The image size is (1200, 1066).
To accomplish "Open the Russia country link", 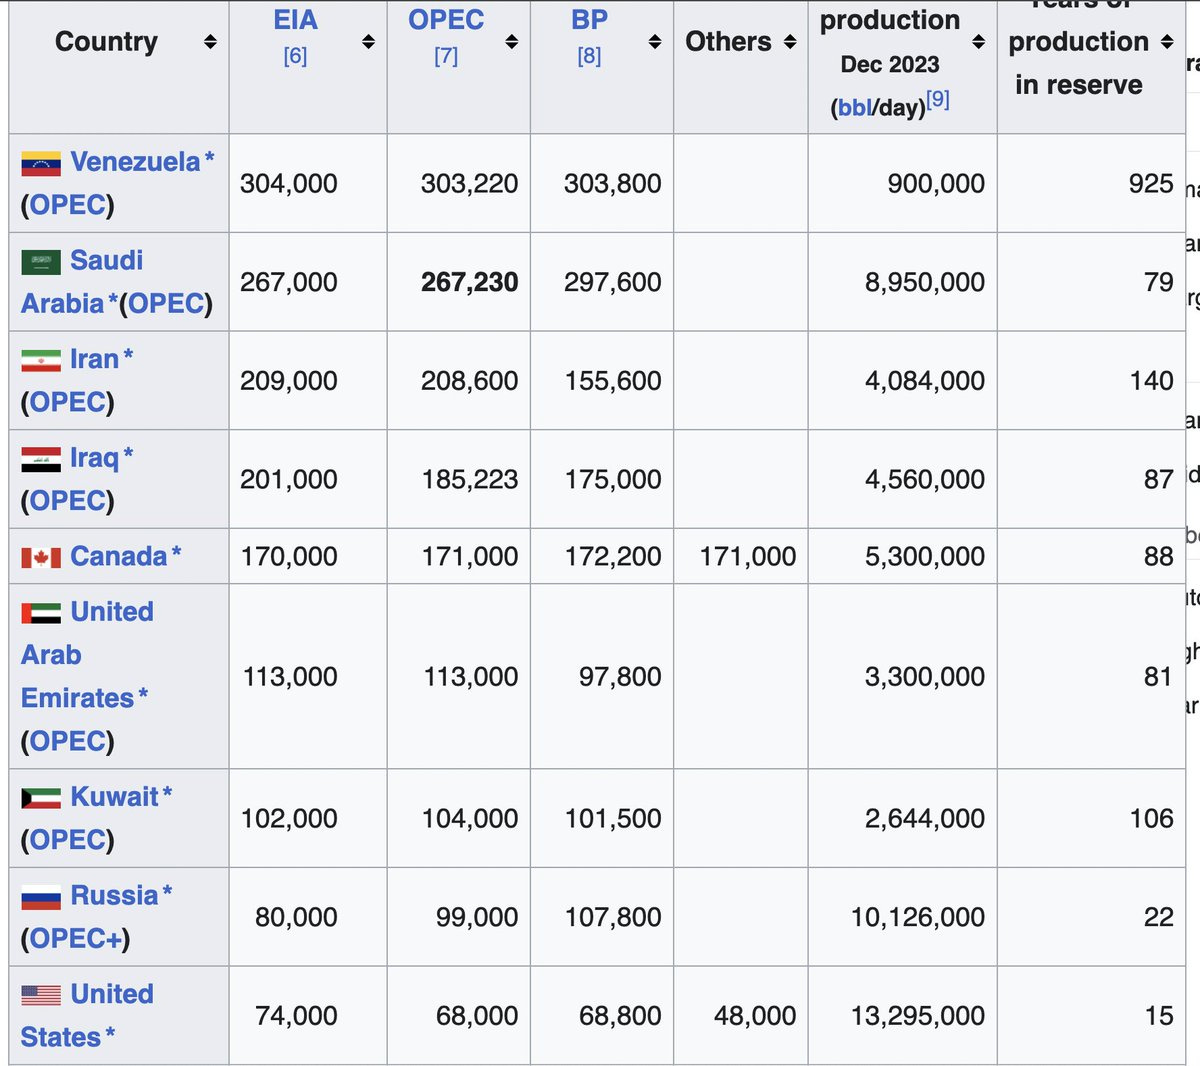I will pyautogui.click(x=114, y=895).
